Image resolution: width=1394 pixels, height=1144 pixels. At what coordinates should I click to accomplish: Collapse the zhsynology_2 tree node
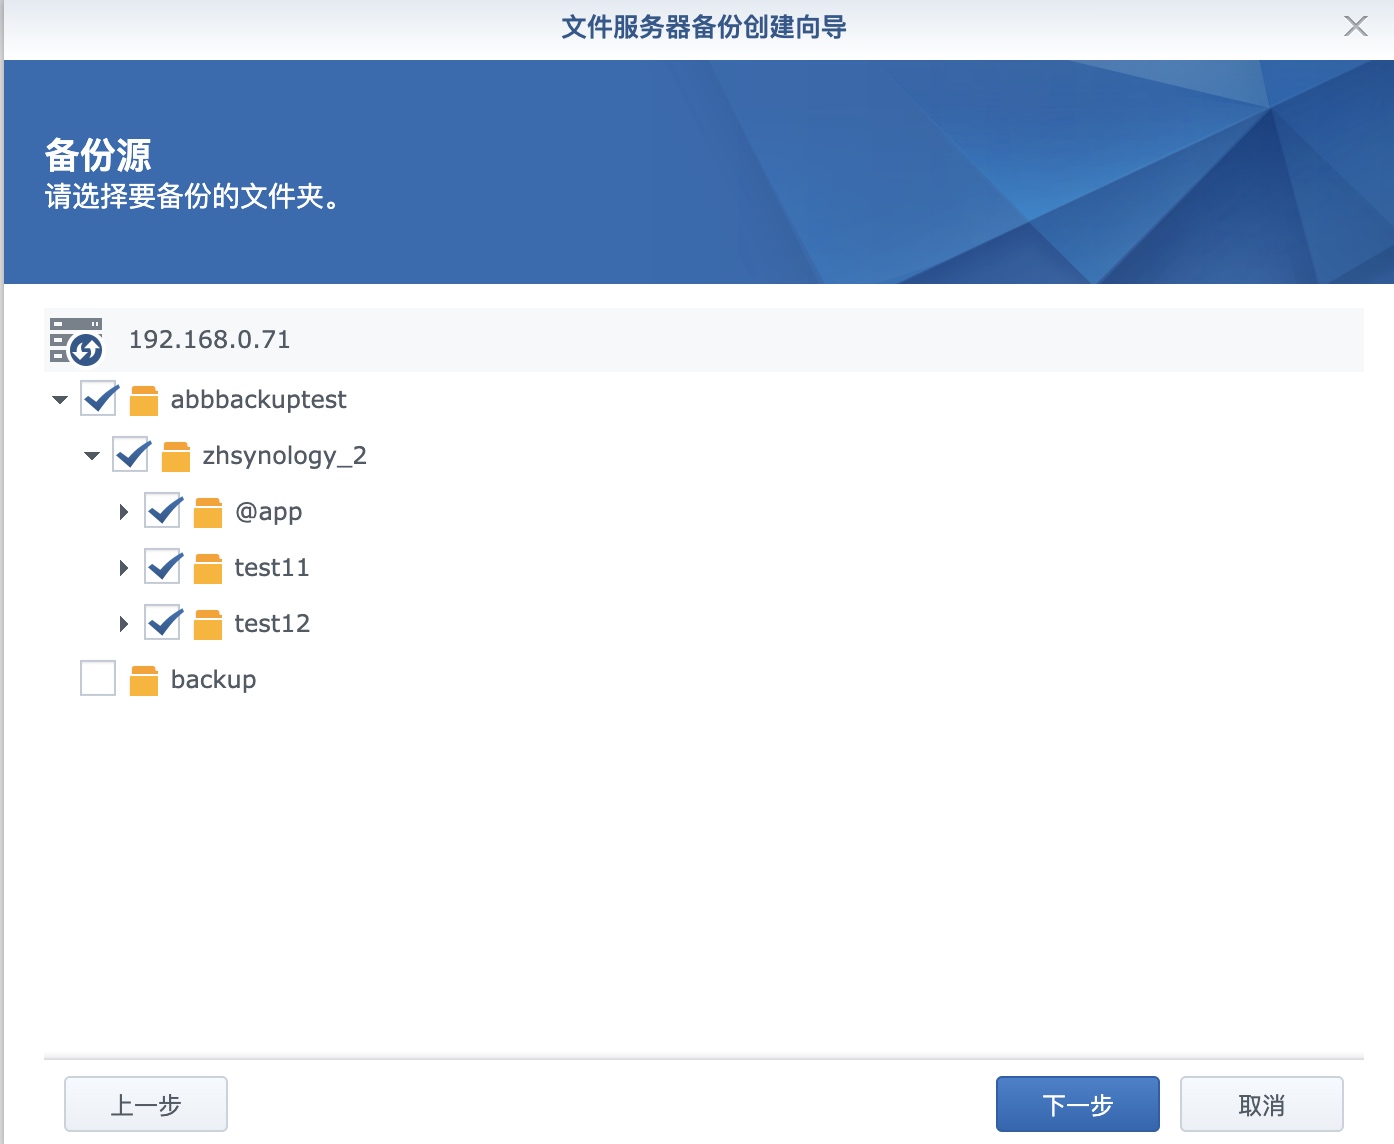click(x=92, y=456)
